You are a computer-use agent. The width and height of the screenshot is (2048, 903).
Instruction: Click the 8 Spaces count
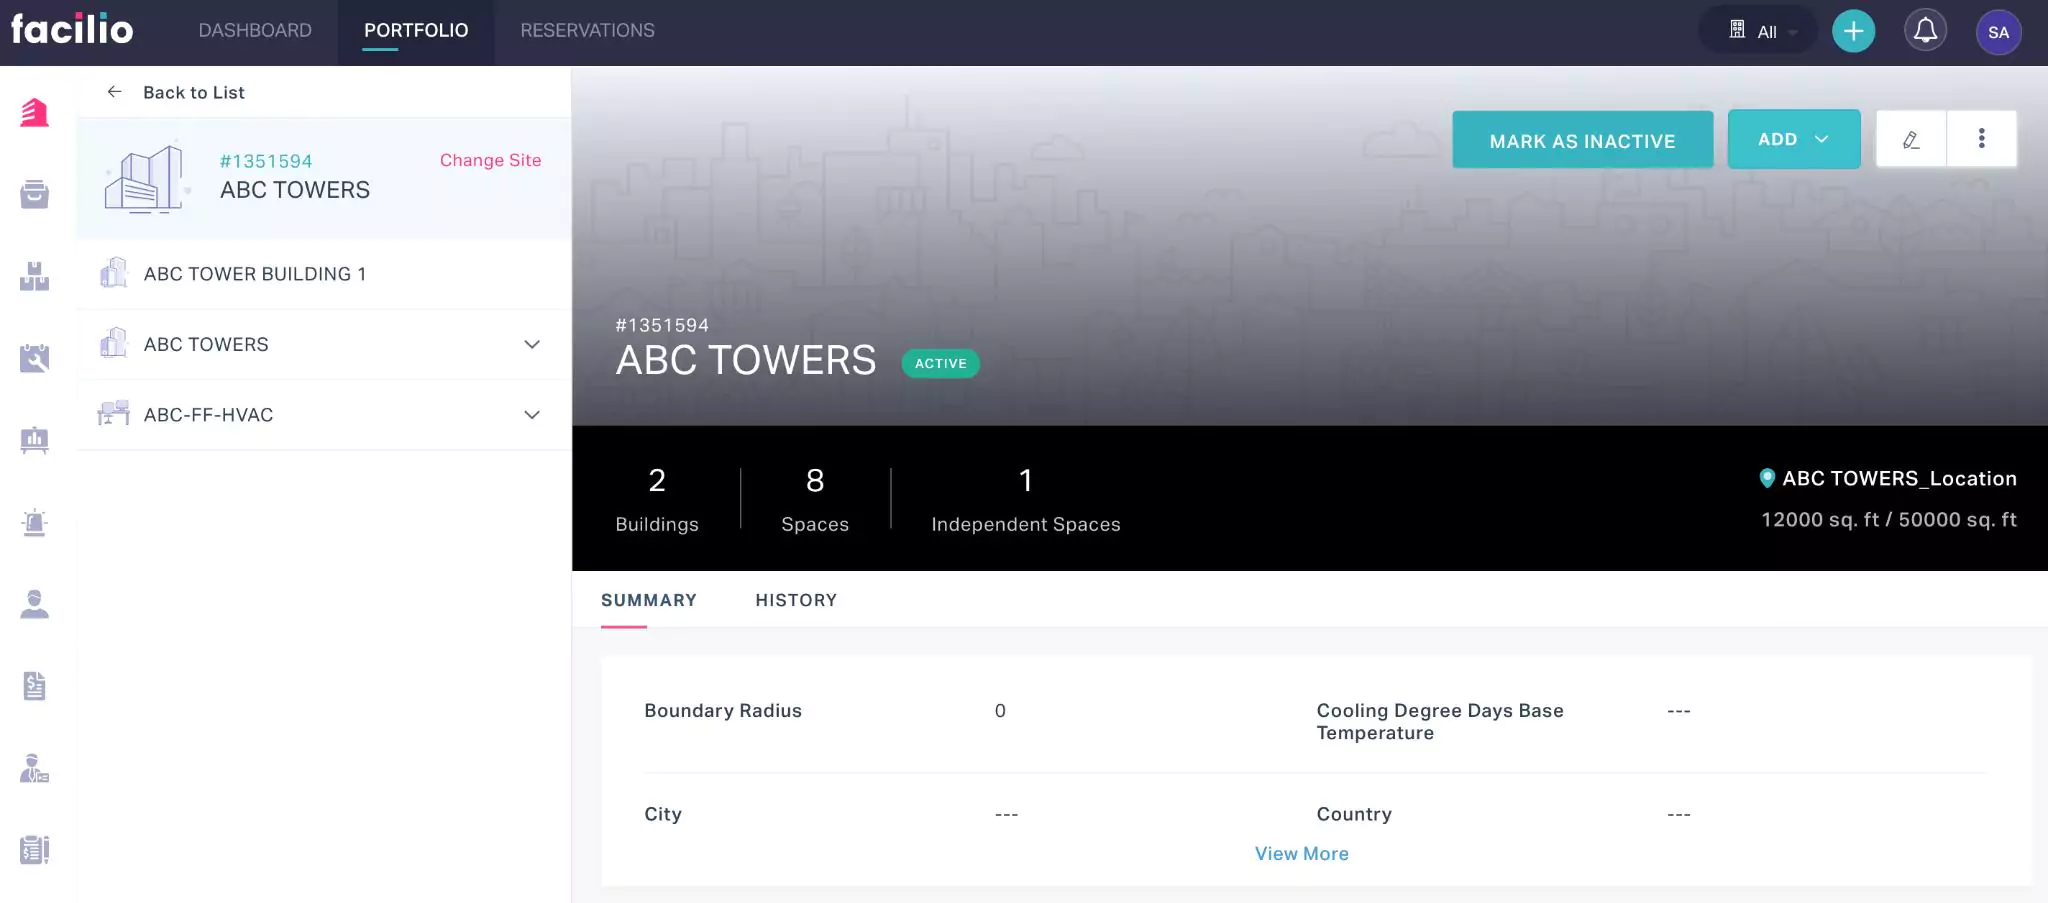(x=815, y=499)
